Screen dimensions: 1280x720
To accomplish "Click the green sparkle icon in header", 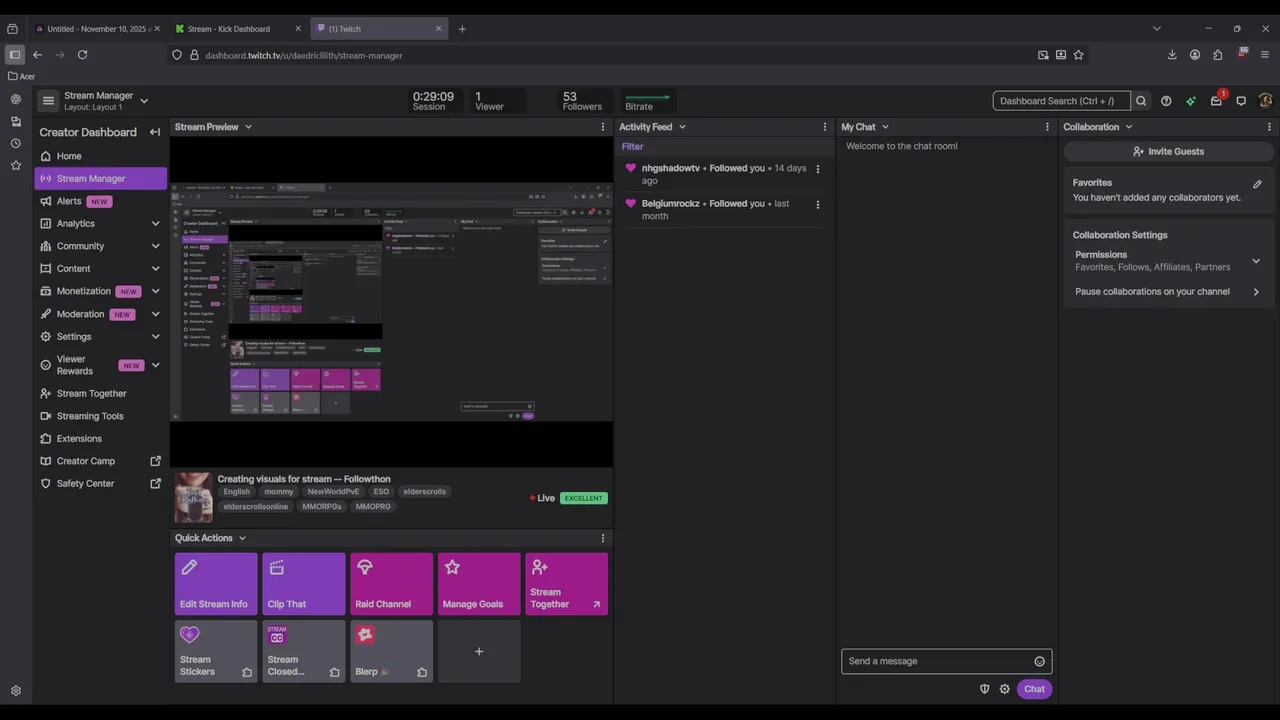I will [x=1191, y=101].
